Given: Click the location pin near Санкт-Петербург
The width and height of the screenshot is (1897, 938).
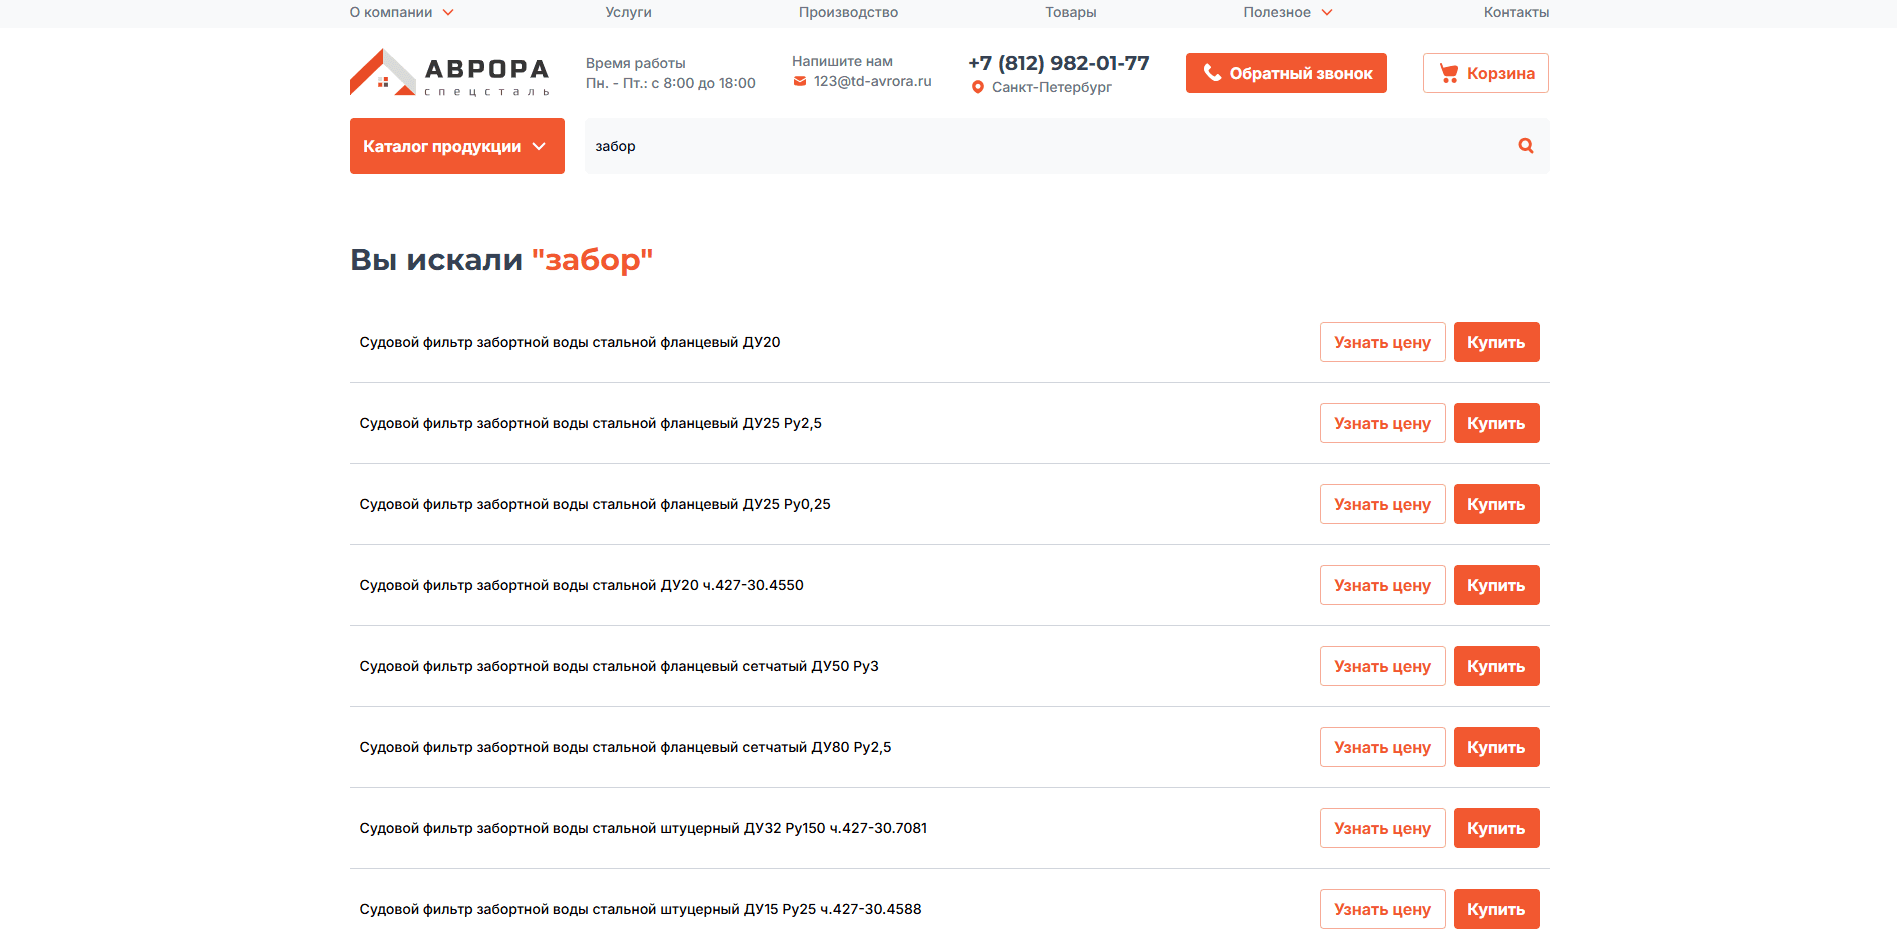Looking at the screenshot, I should 977,88.
